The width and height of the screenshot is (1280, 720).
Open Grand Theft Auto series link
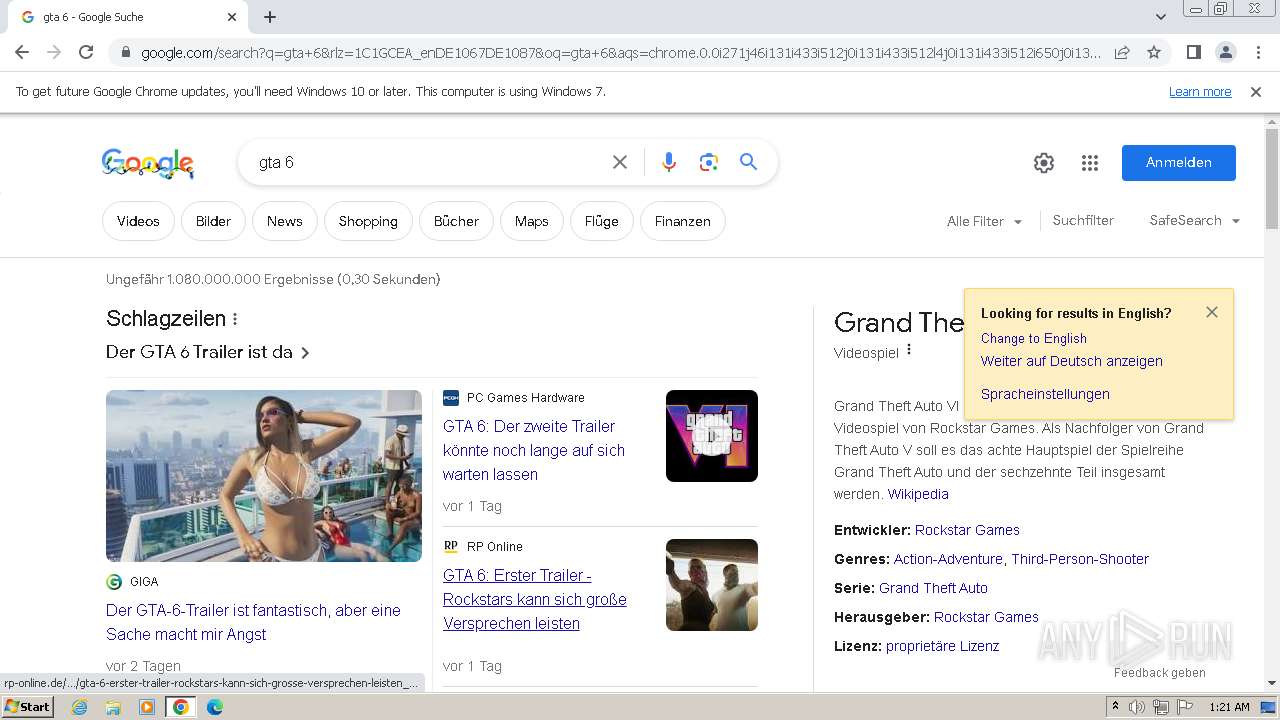click(933, 588)
